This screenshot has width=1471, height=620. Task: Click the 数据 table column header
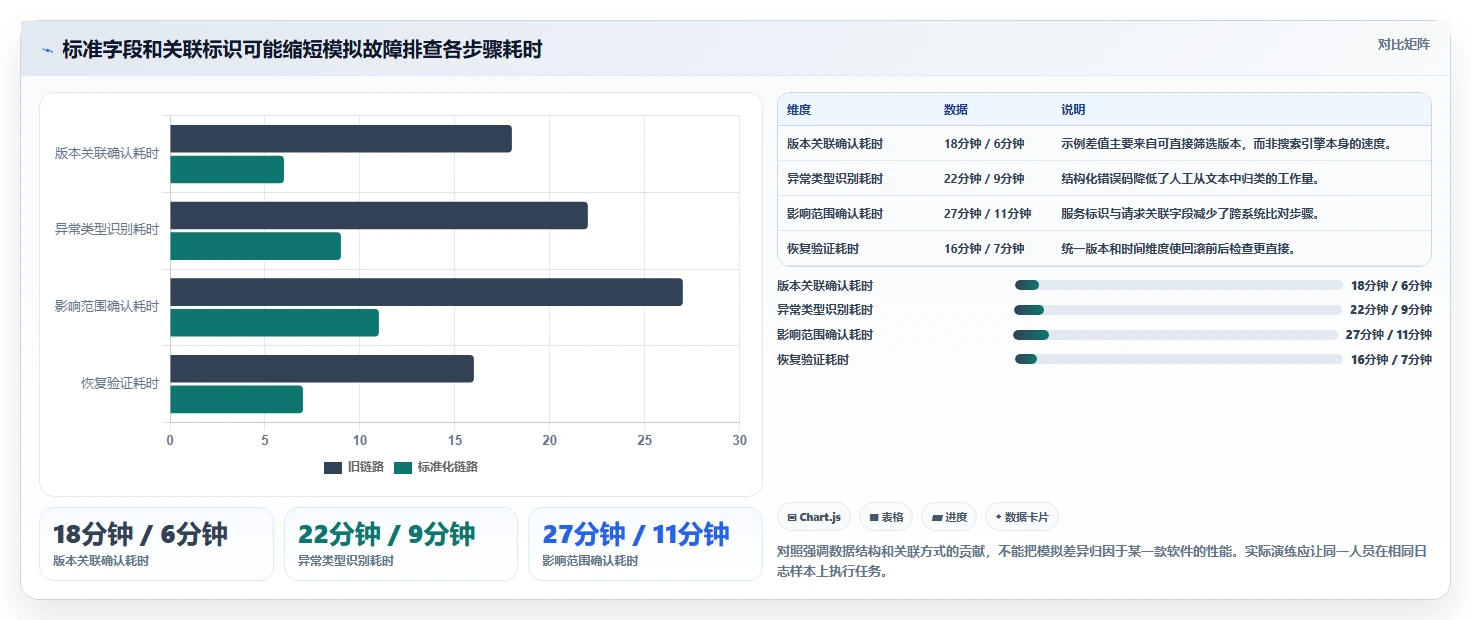tap(956, 109)
